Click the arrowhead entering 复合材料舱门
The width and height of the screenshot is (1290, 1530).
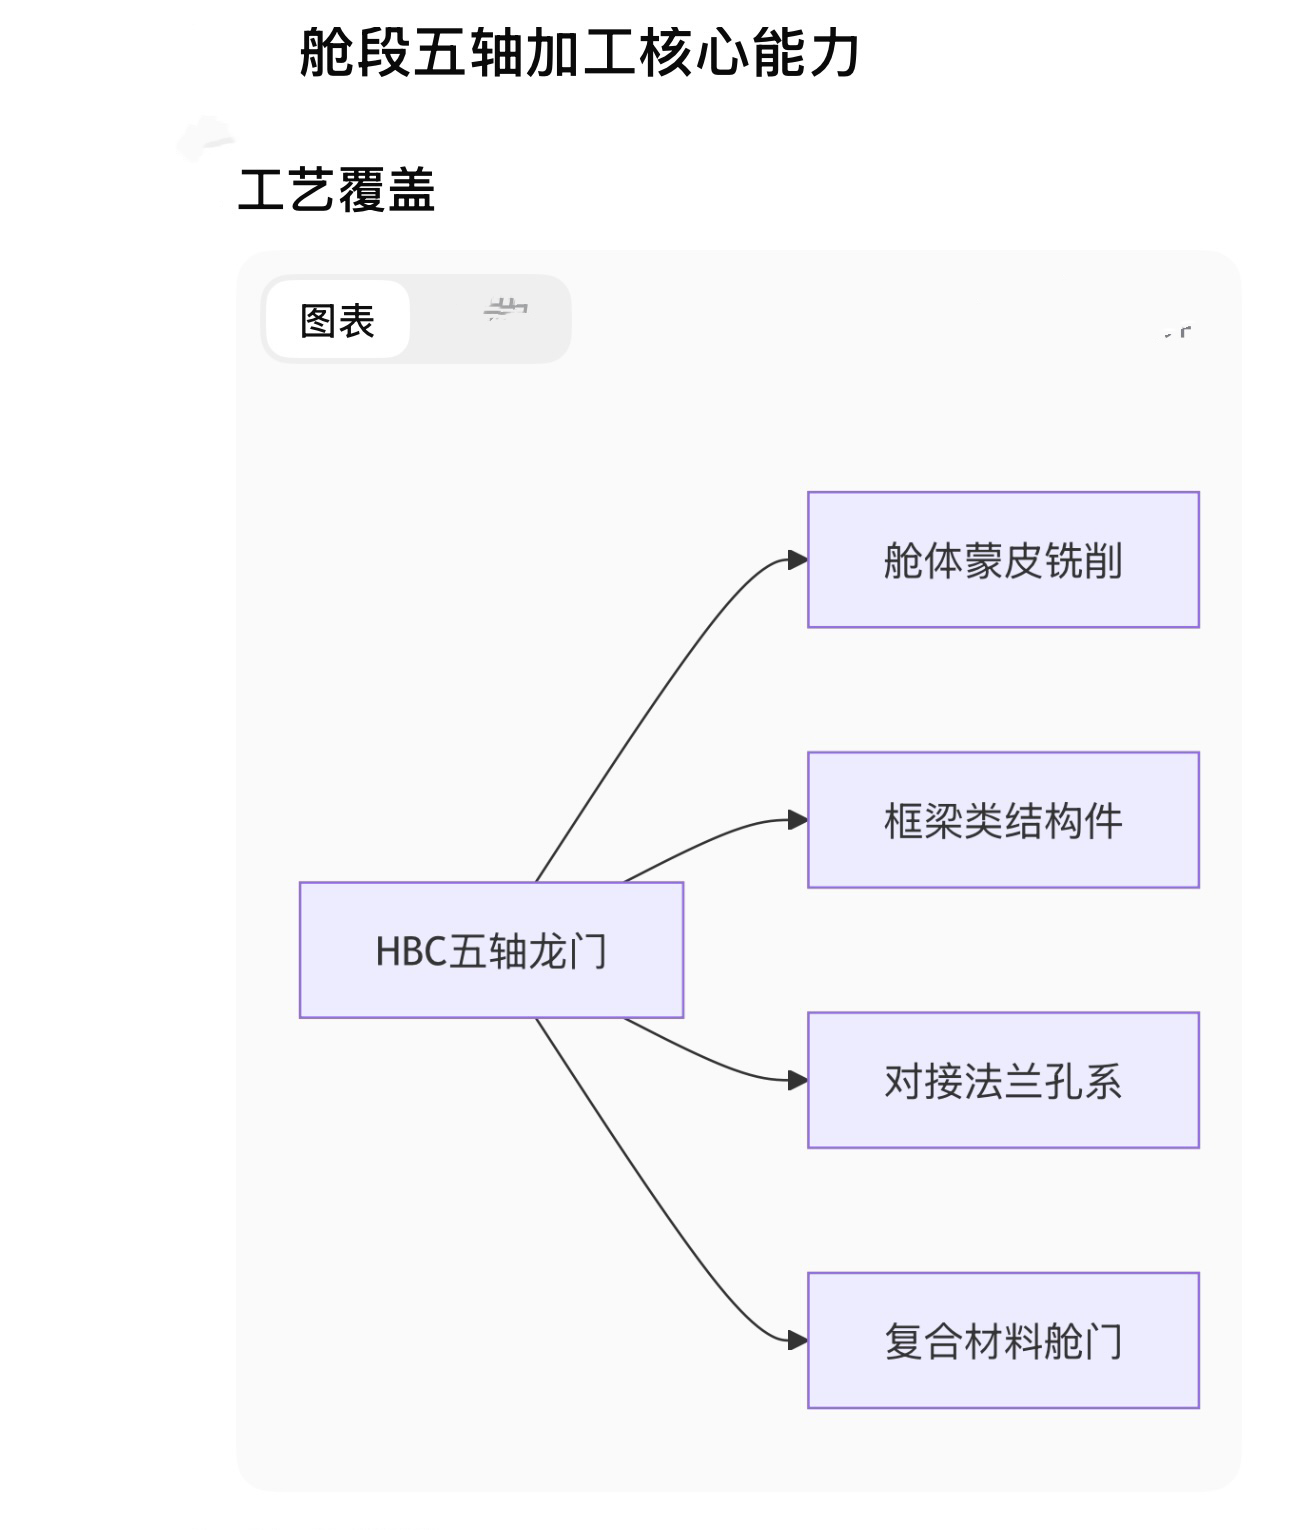tap(797, 1340)
